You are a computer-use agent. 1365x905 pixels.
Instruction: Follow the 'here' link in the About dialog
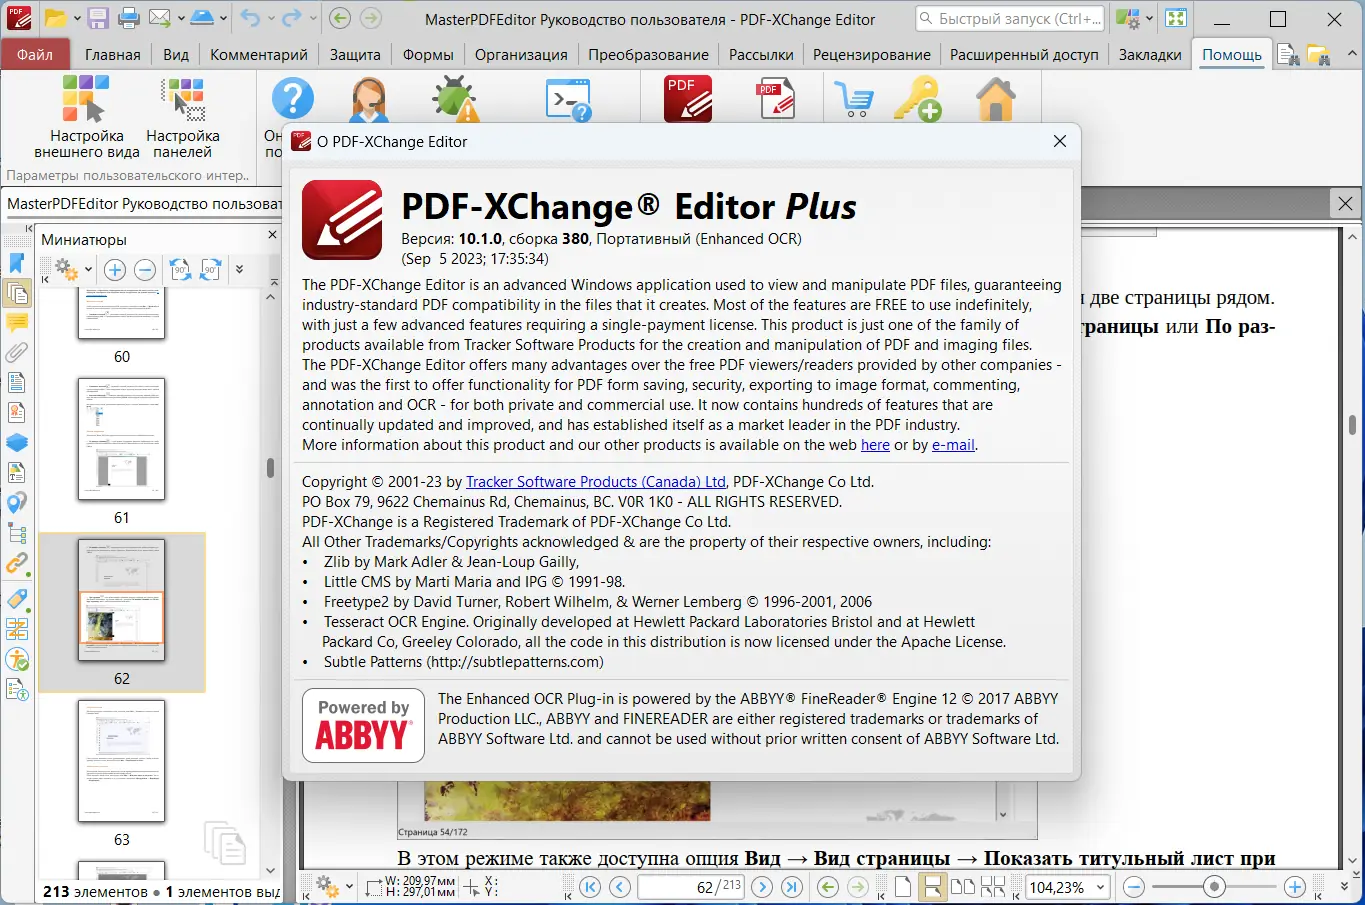pos(875,445)
